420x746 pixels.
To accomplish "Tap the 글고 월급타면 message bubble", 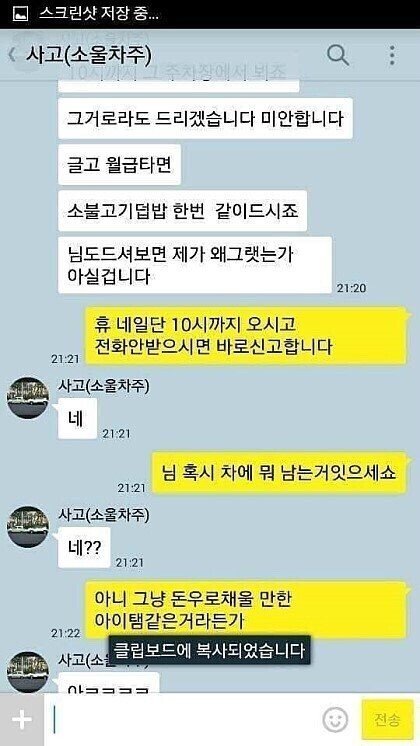I will tap(119, 165).
